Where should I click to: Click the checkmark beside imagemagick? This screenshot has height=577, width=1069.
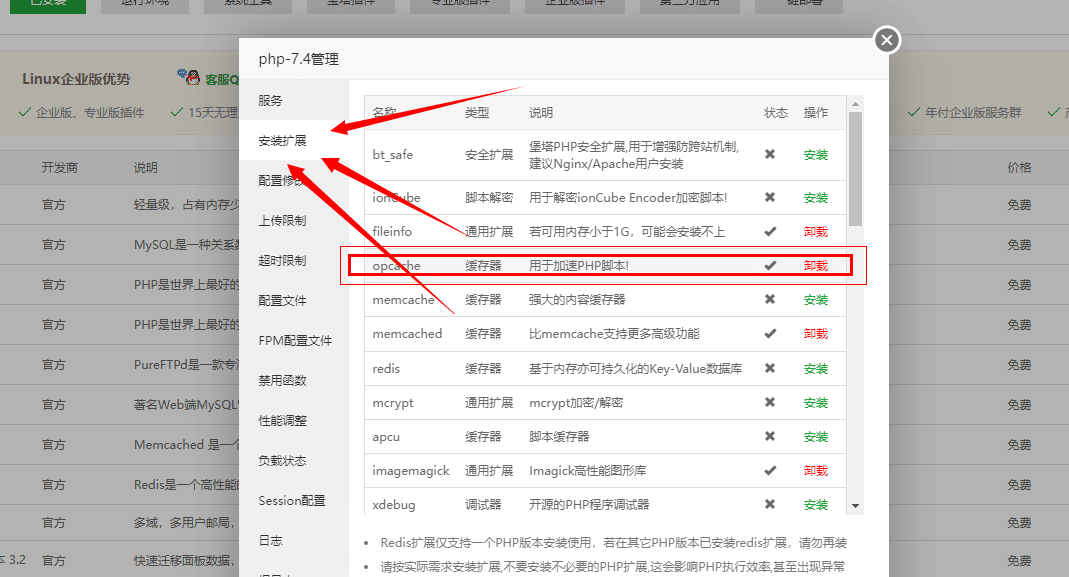(772, 470)
